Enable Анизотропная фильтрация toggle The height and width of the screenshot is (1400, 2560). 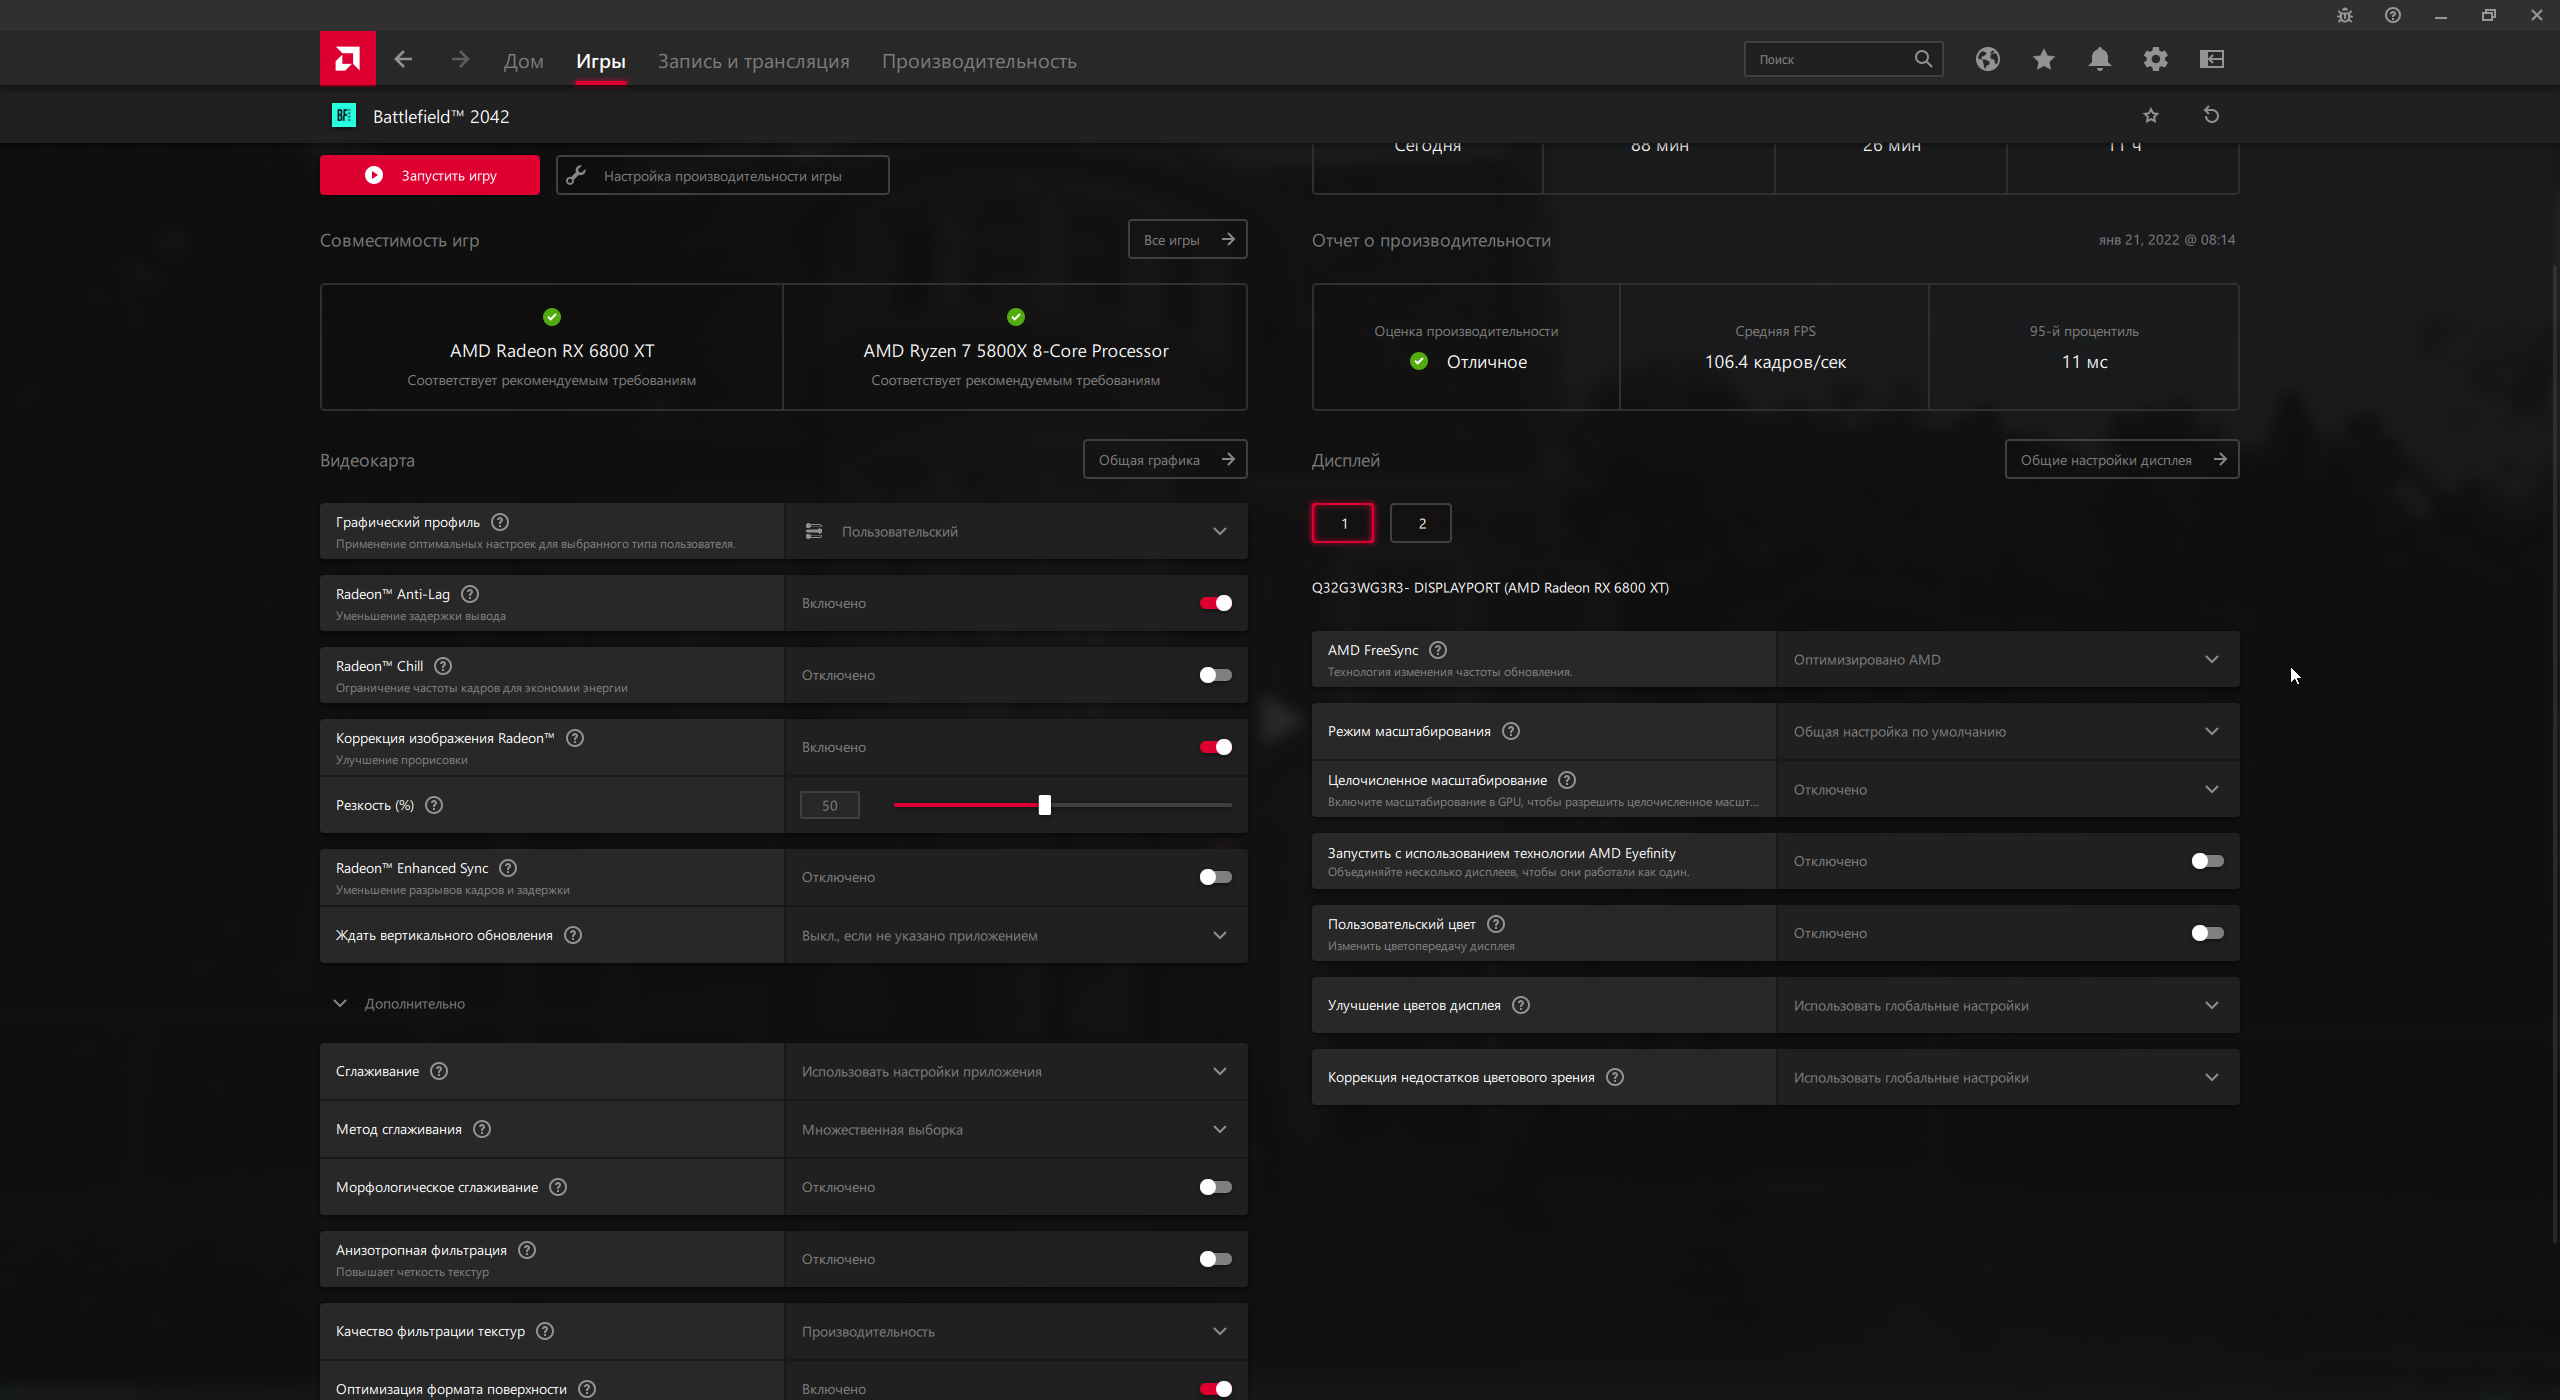coord(1215,1259)
